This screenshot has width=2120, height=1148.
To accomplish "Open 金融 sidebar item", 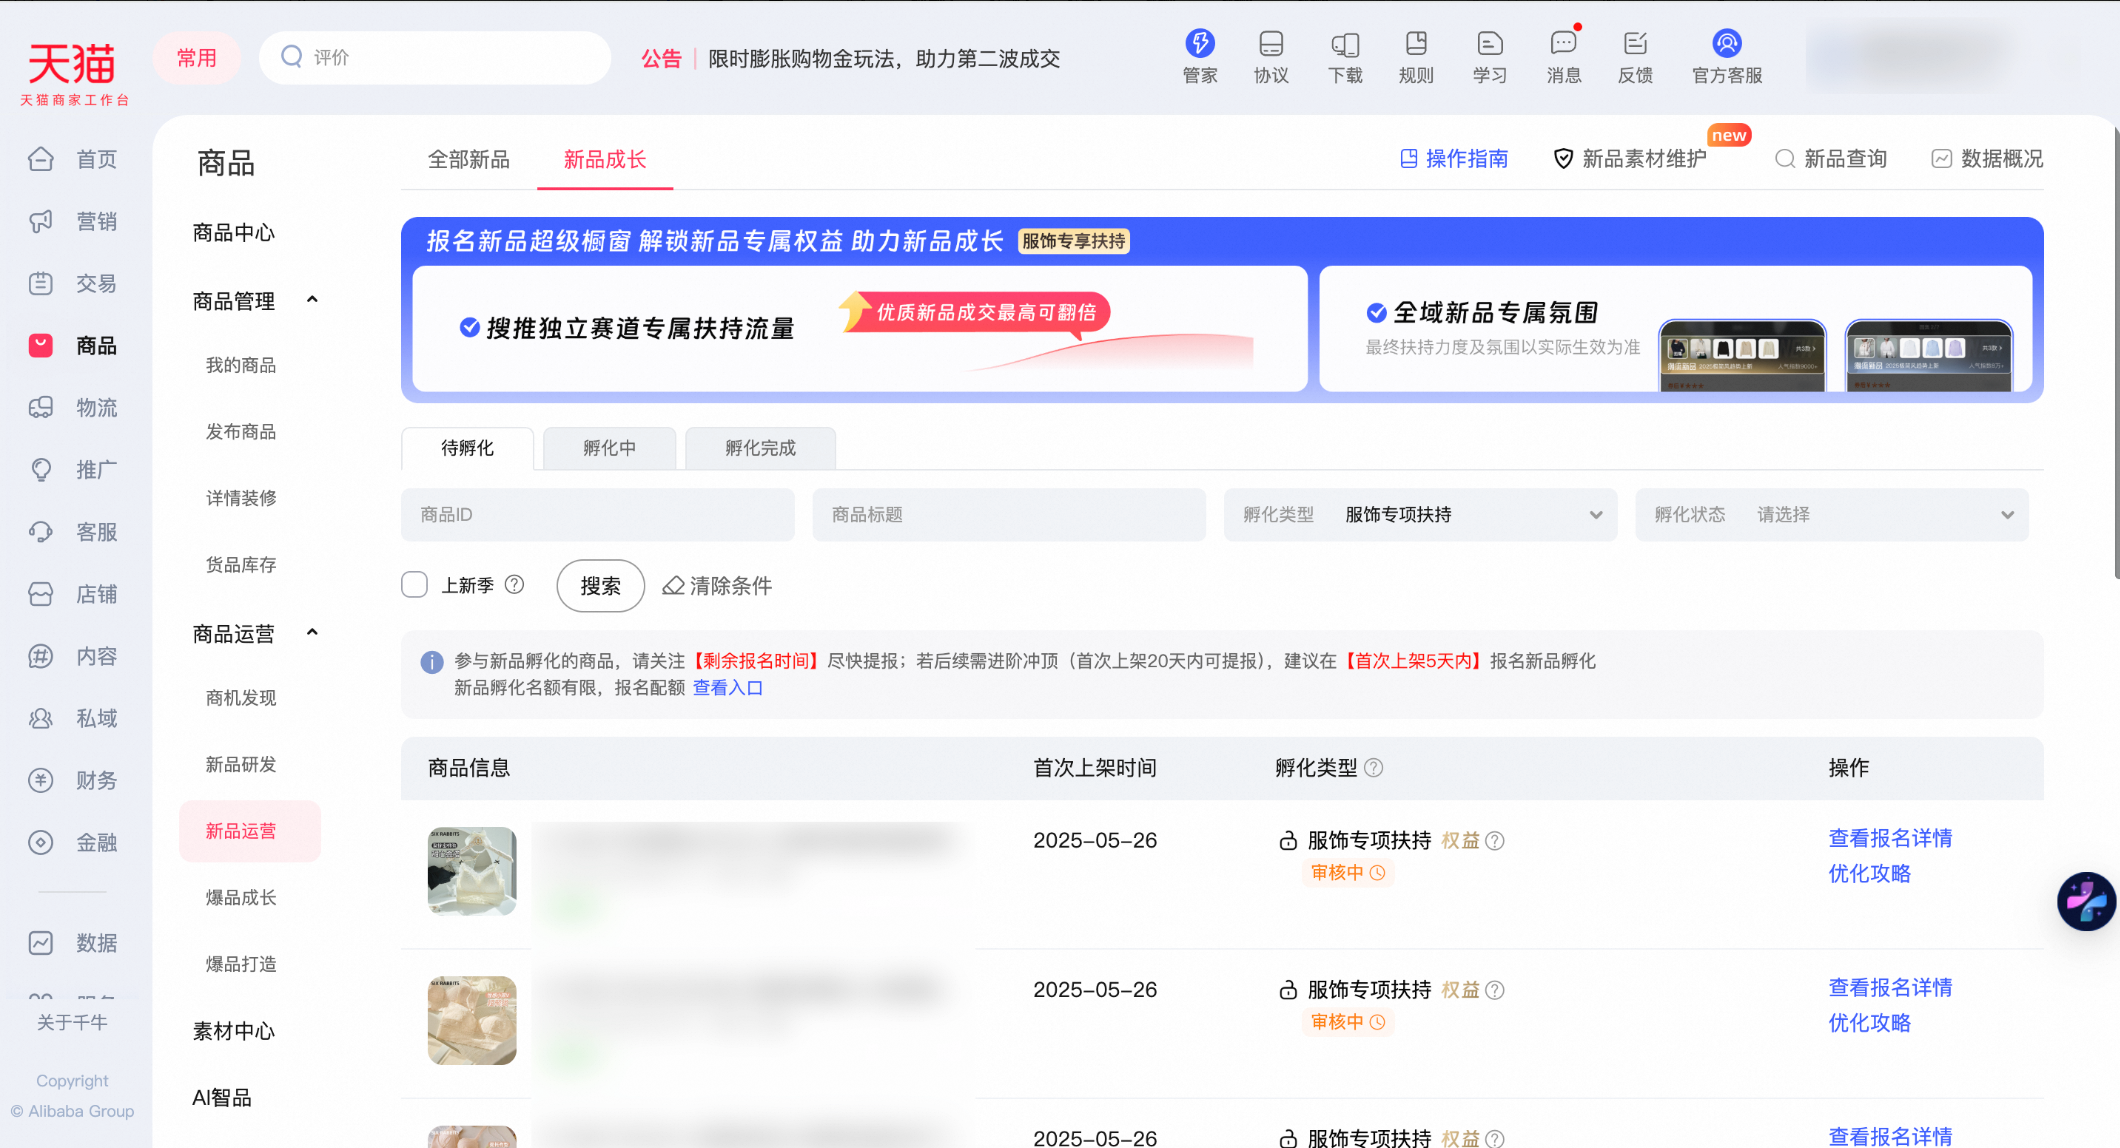I will point(73,842).
